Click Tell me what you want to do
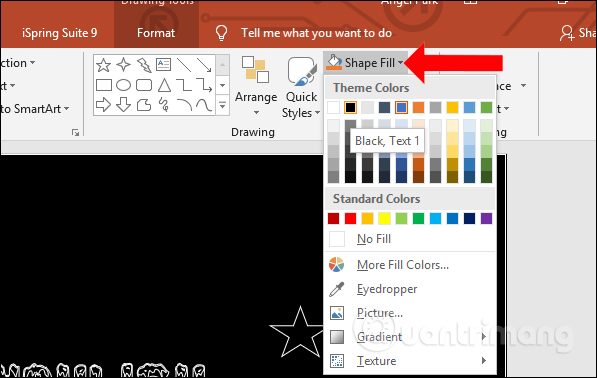Image resolution: width=597 pixels, height=378 pixels. pyautogui.click(x=316, y=33)
